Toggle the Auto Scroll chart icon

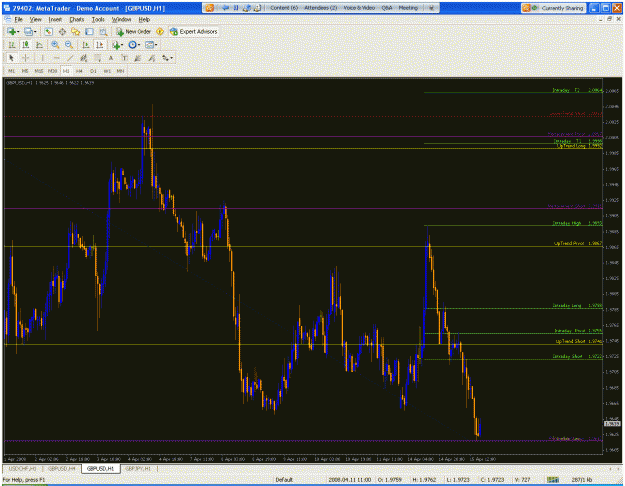click(x=85, y=45)
